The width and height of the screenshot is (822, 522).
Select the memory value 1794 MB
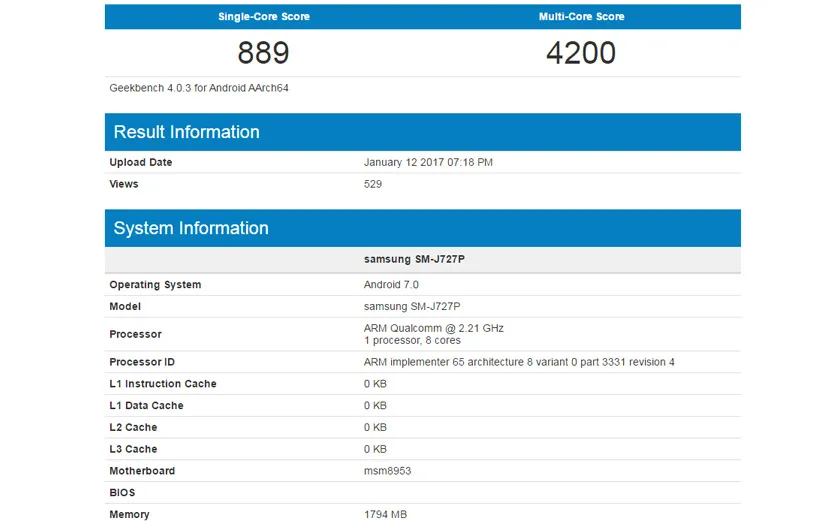tap(386, 515)
